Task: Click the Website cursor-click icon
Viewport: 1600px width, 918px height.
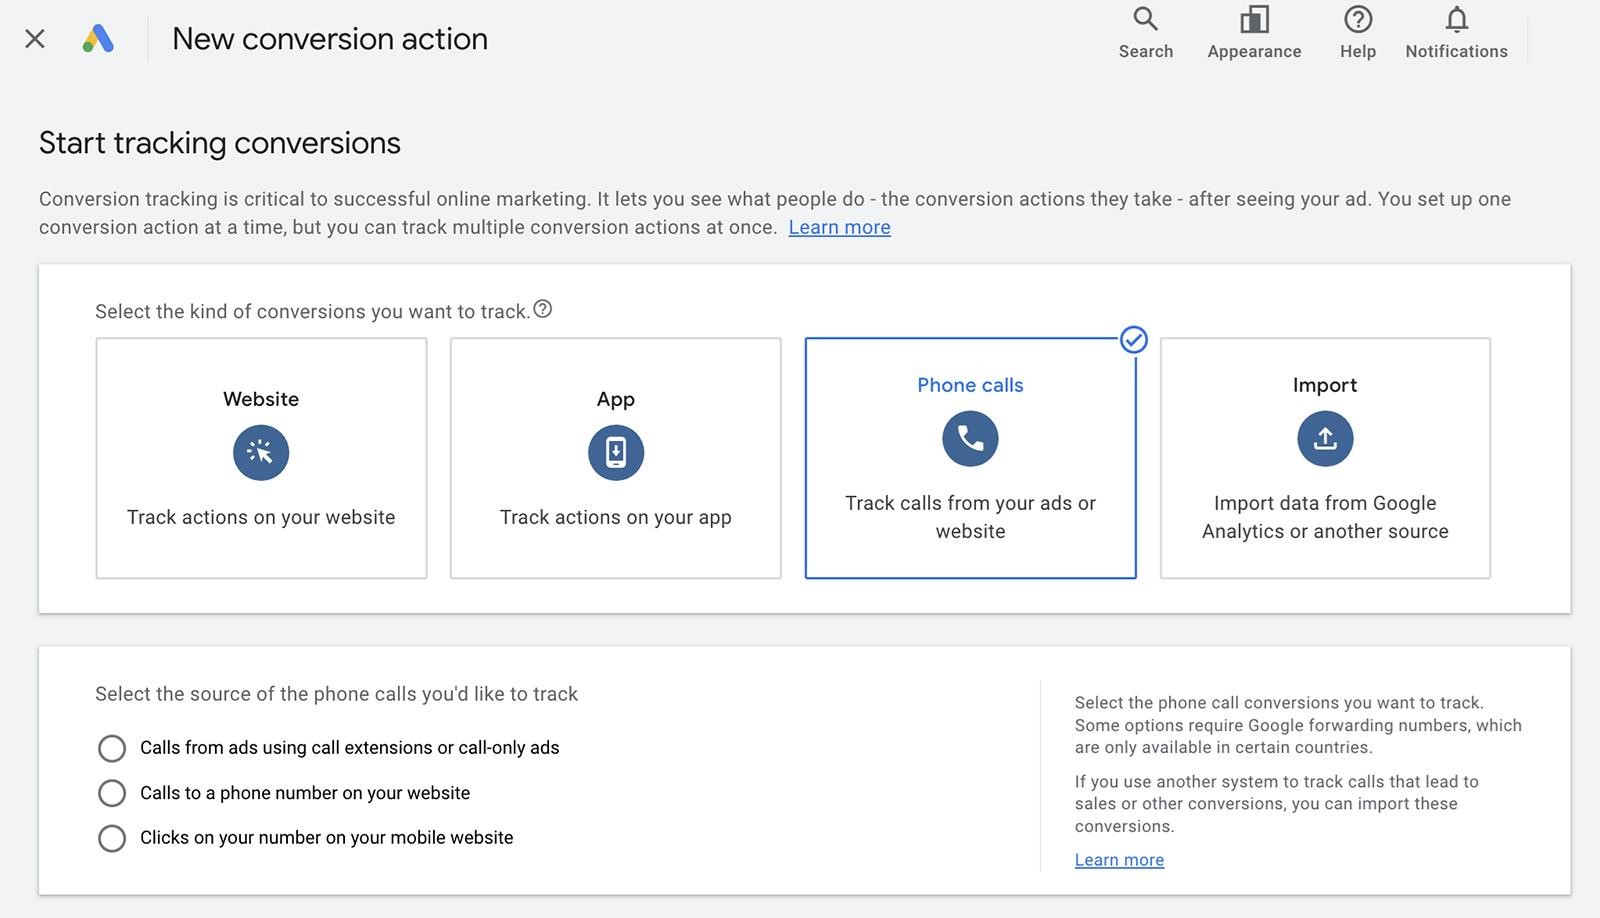Action: point(261,453)
